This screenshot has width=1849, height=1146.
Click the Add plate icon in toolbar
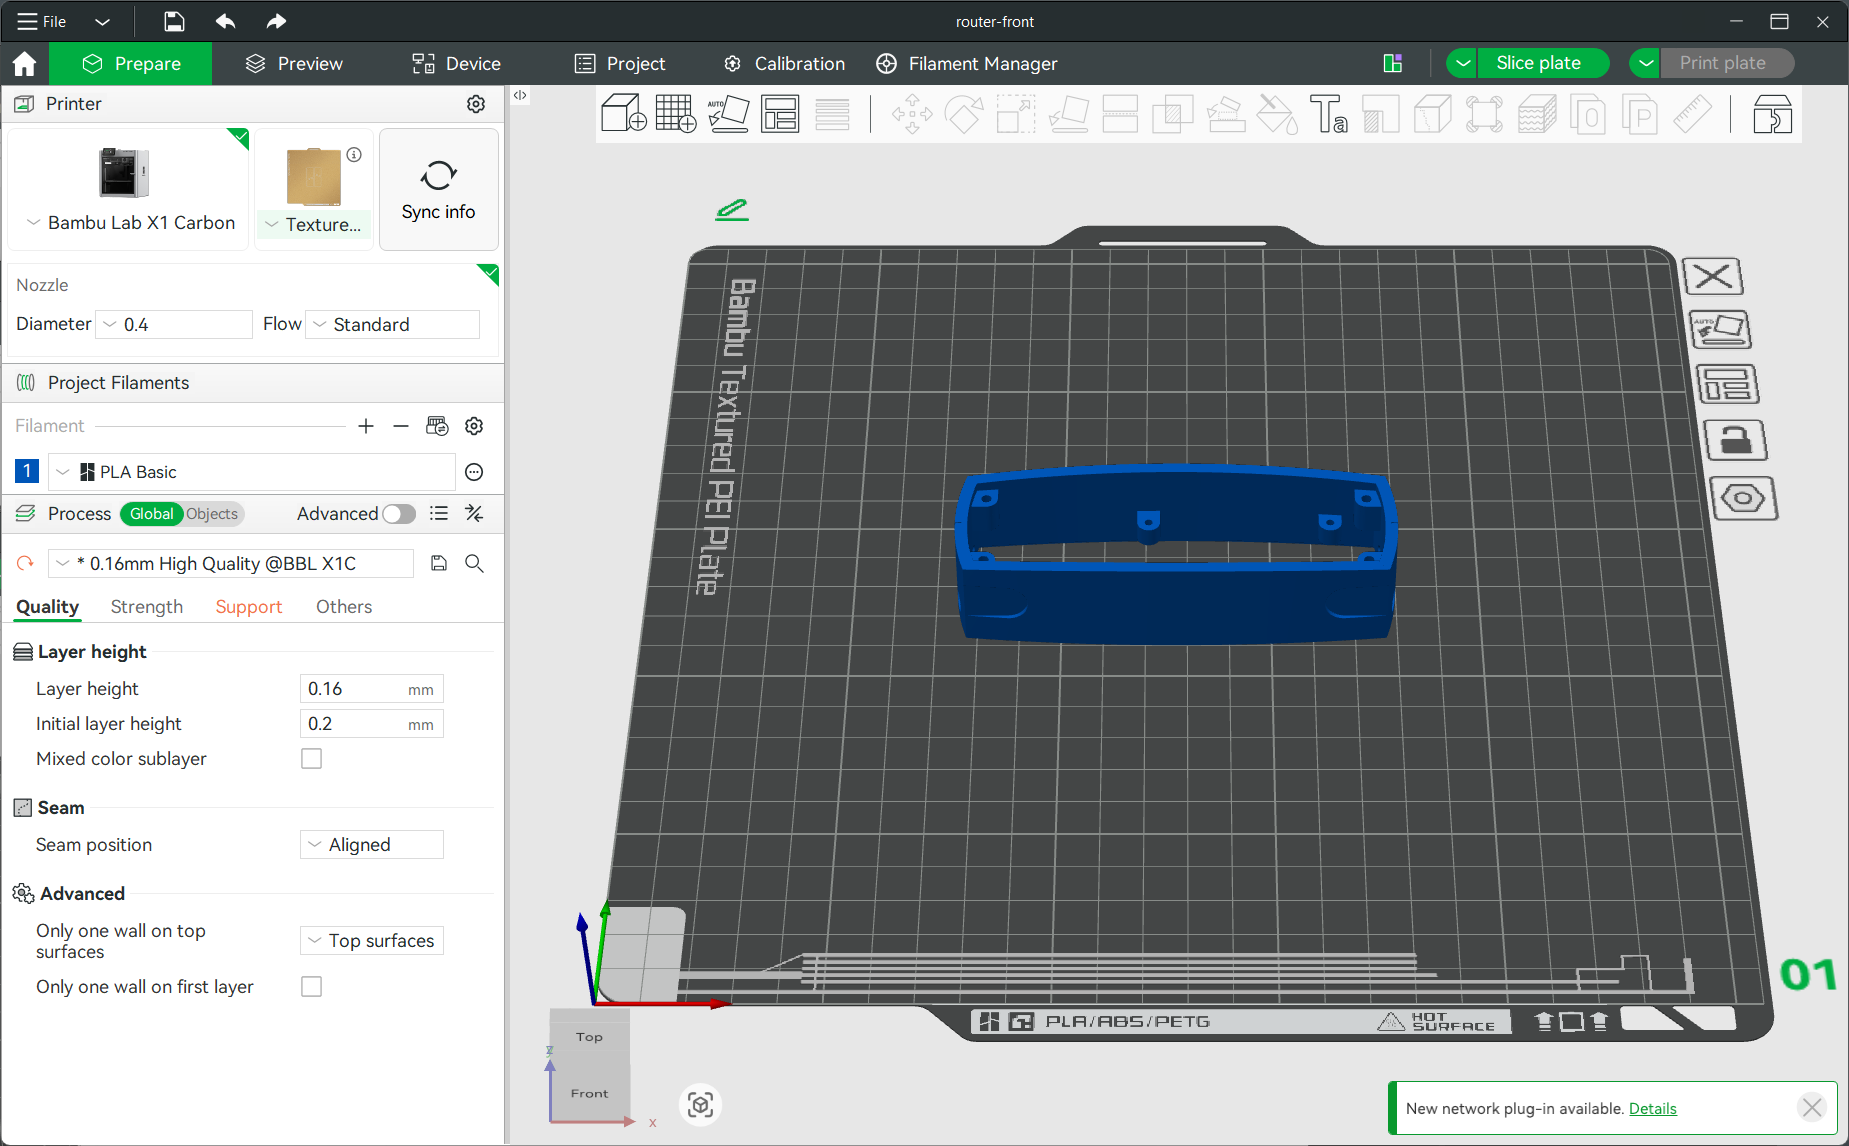676,114
